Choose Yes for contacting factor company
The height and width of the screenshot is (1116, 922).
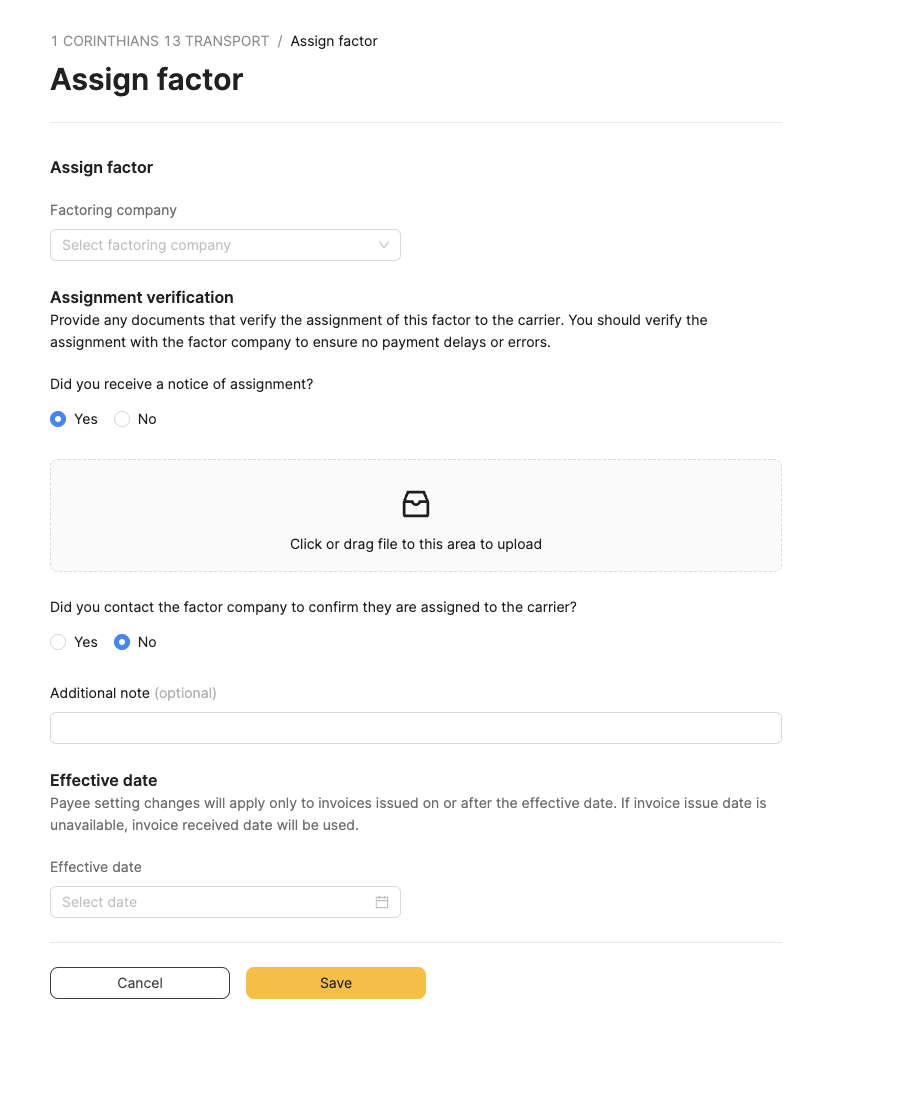[58, 642]
